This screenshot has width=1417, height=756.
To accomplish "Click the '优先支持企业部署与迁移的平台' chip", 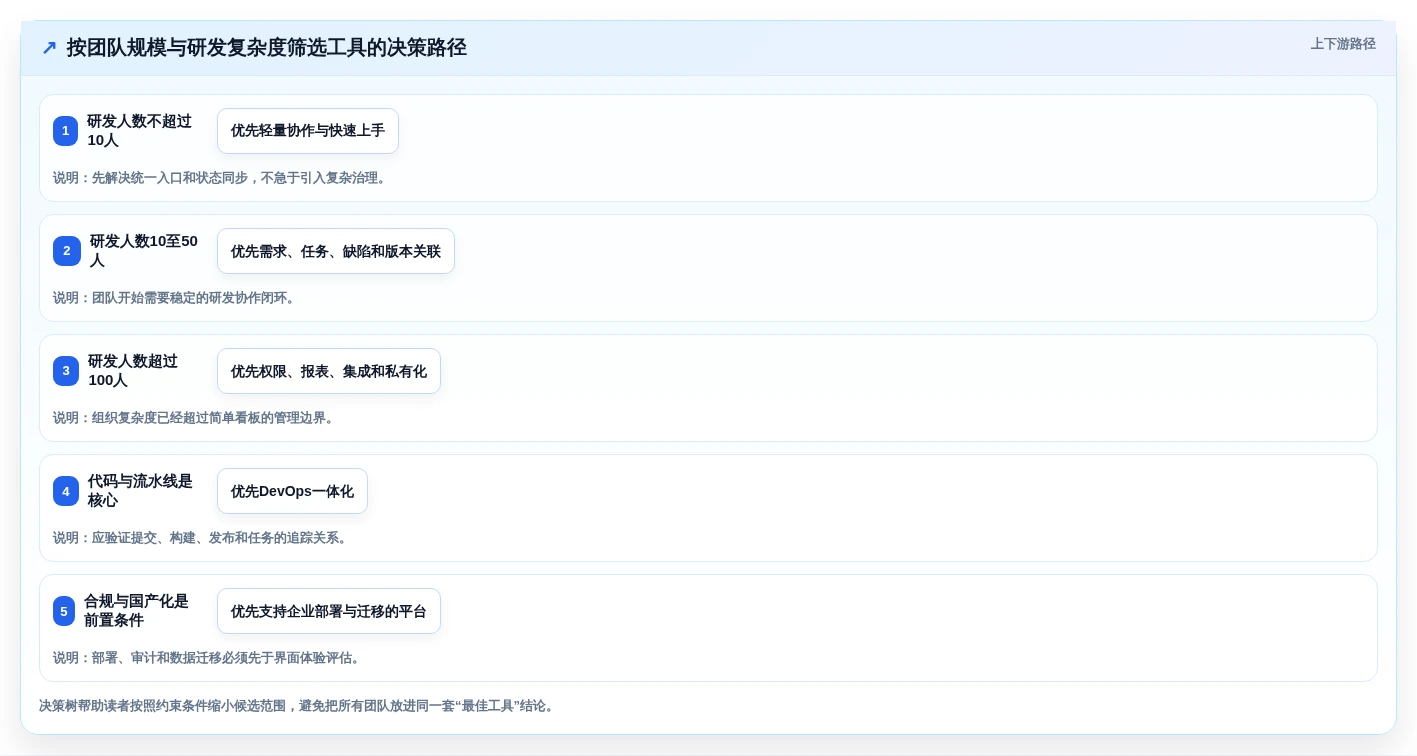I will [x=329, y=611].
